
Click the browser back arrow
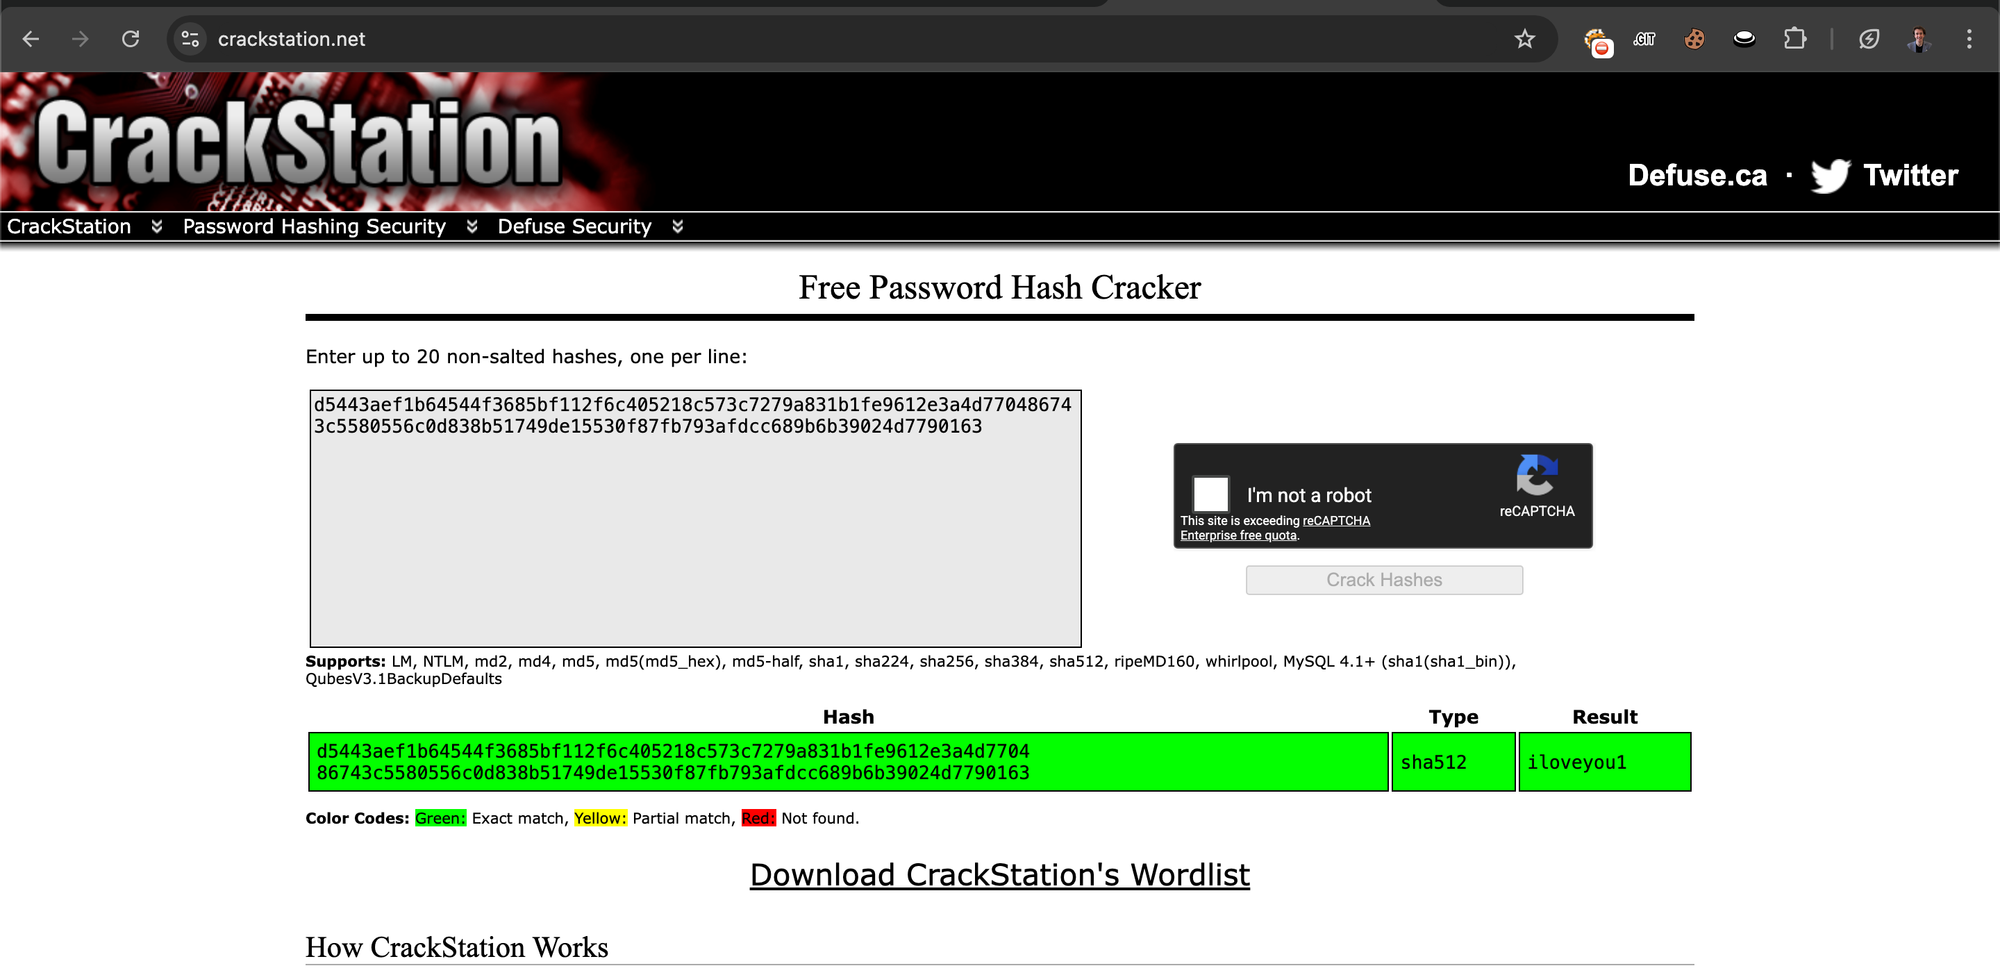point(31,39)
